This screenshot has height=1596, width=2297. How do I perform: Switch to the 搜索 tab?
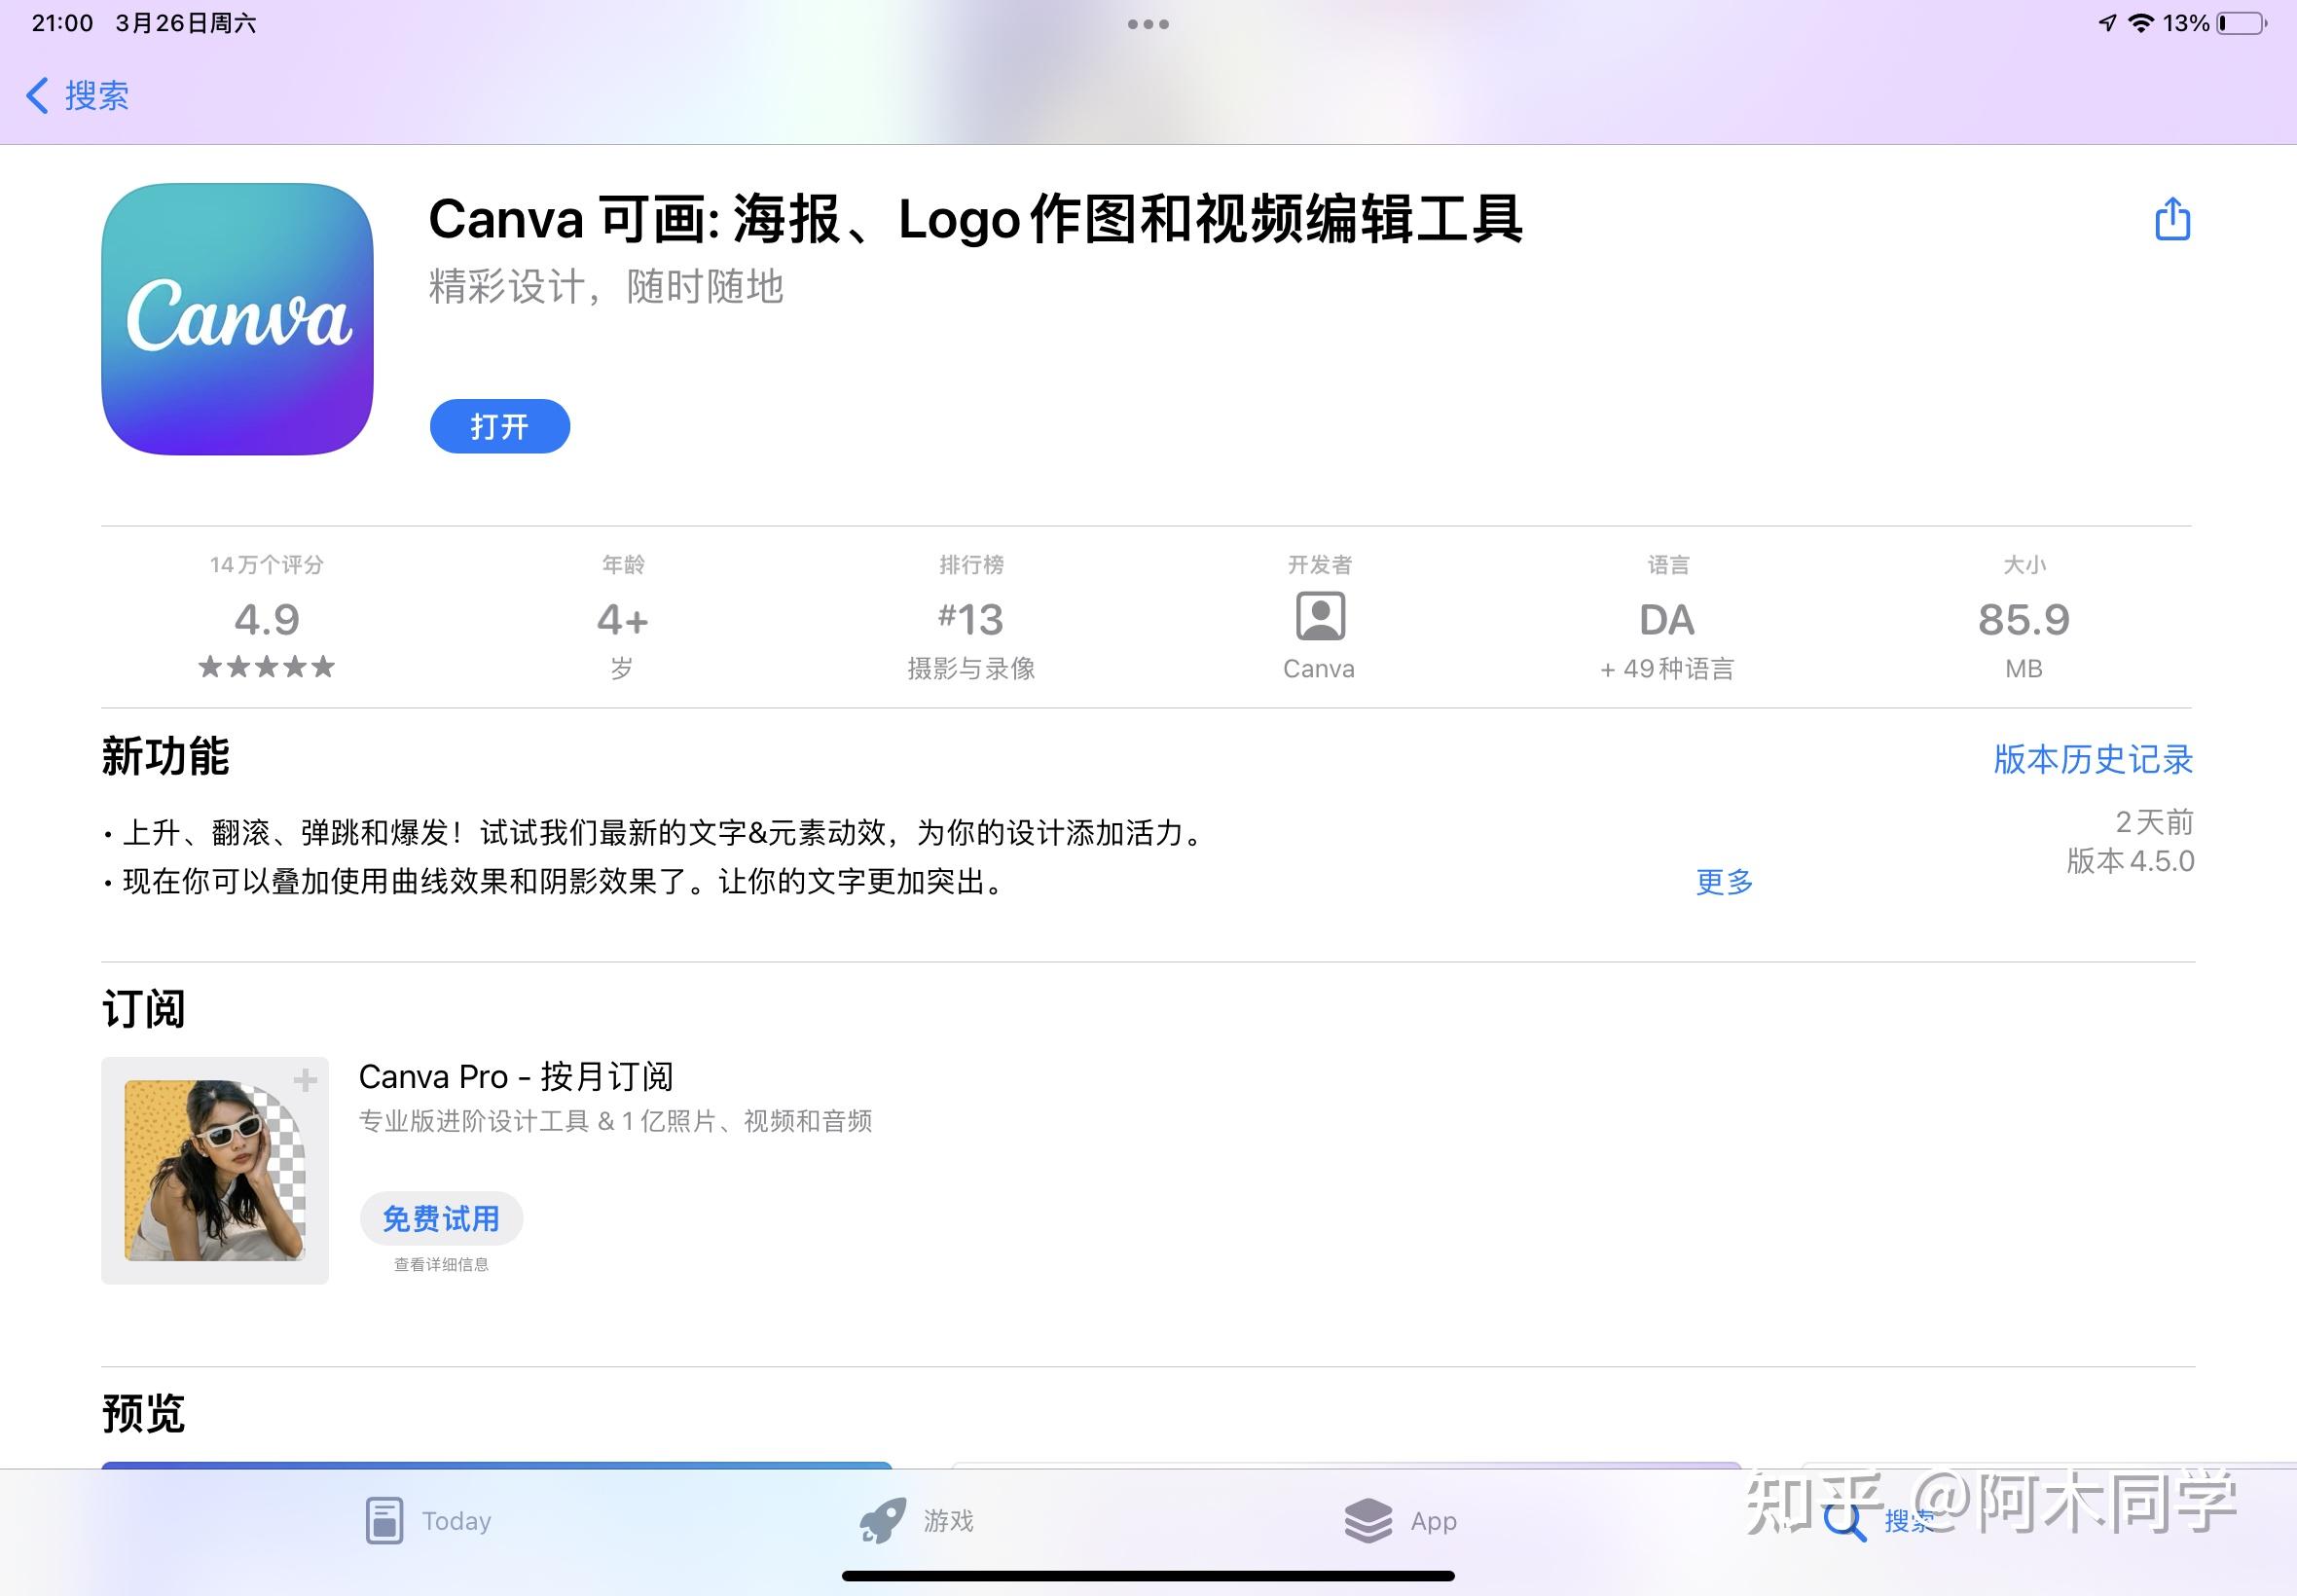click(1878, 1521)
